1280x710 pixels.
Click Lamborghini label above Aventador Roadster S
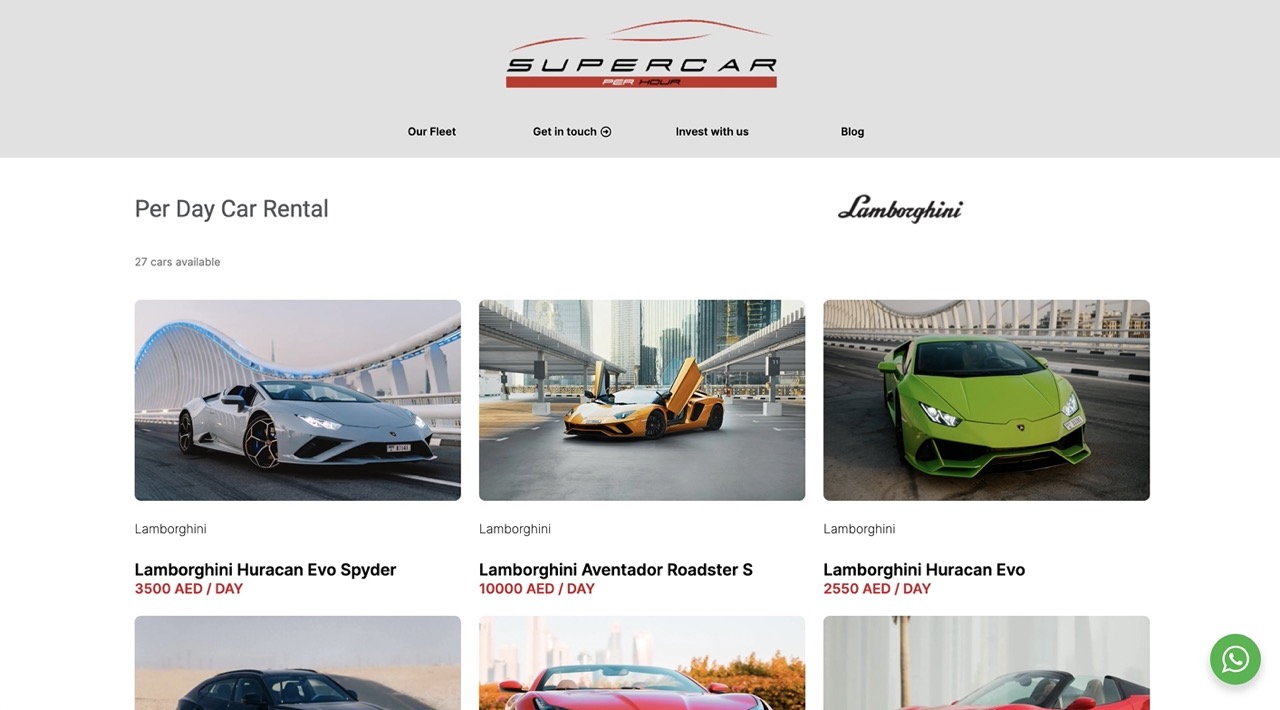[515, 529]
